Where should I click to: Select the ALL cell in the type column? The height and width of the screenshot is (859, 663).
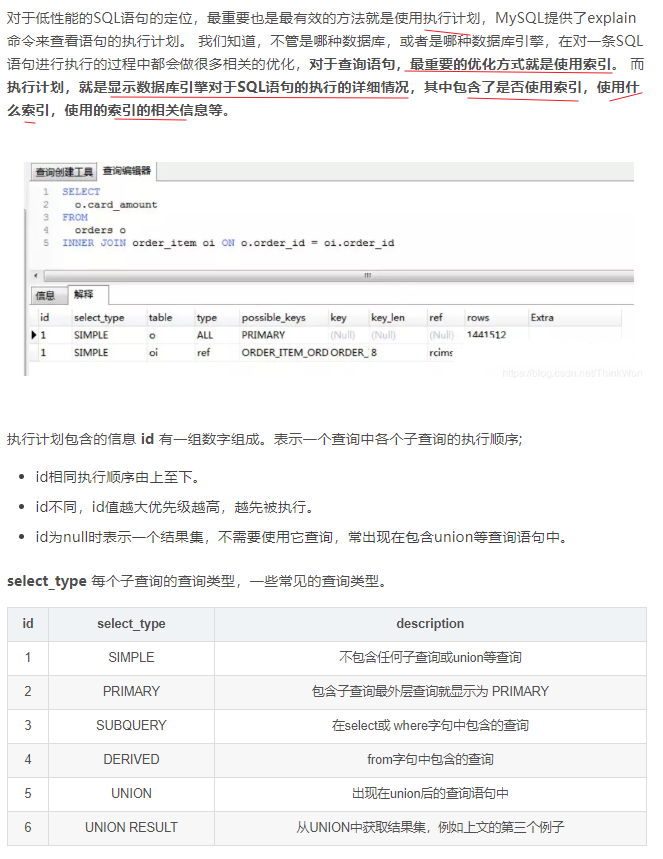(204, 335)
